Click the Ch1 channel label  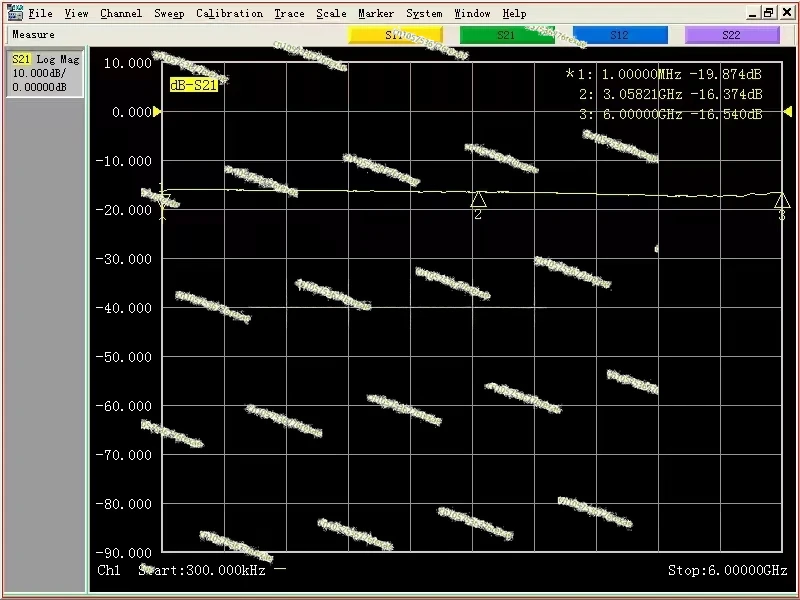tap(109, 570)
